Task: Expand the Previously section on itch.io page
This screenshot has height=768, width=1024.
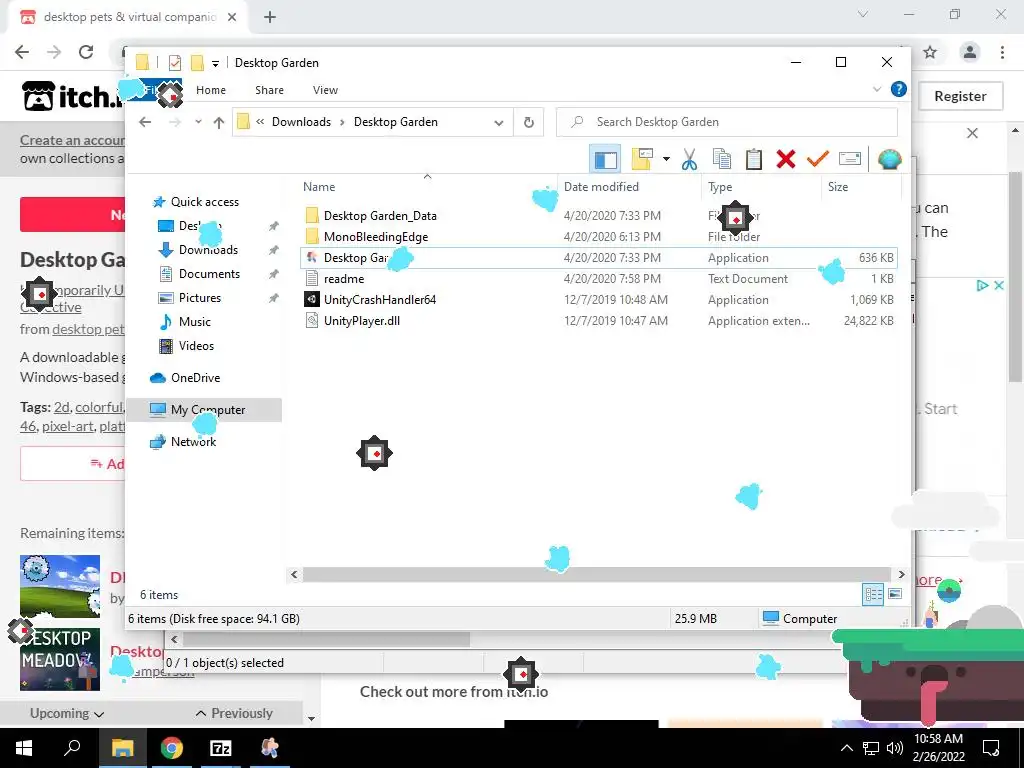Action: pos(234,713)
